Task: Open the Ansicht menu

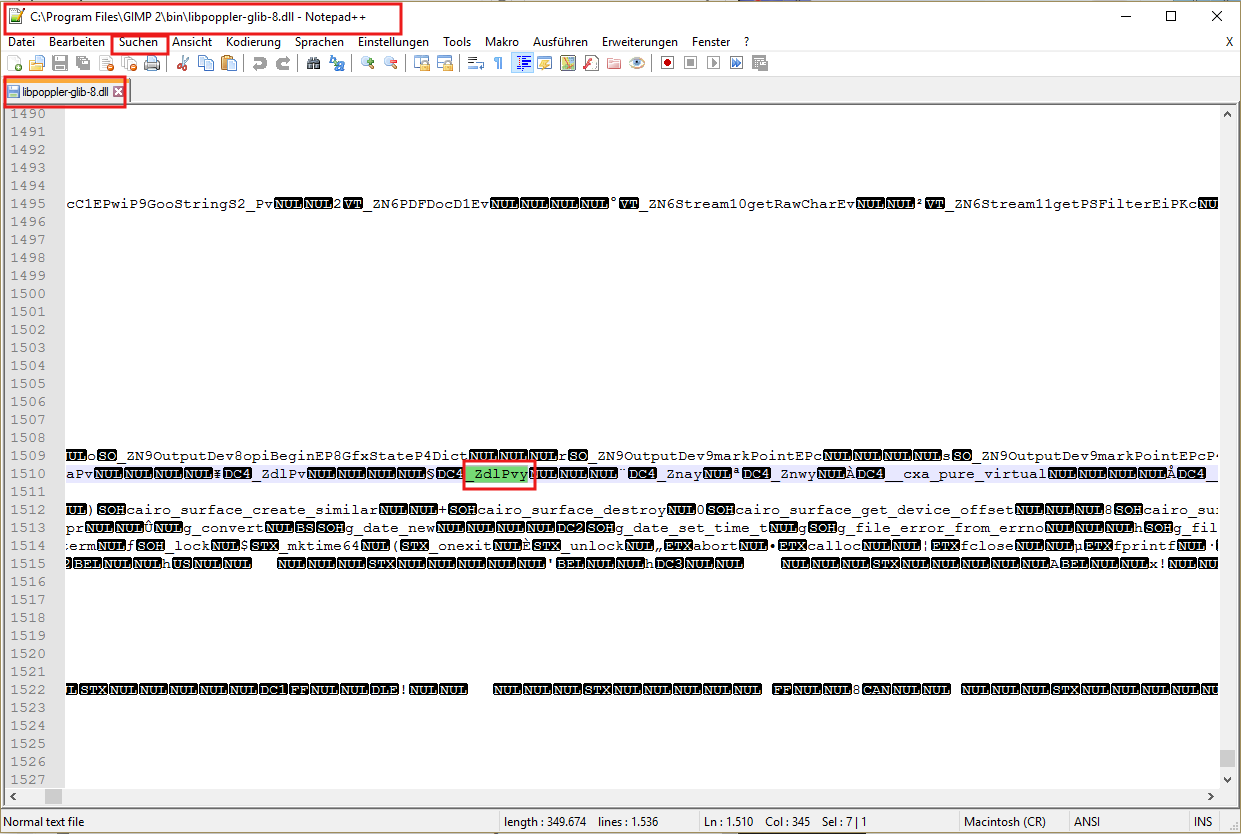Action: [x=192, y=42]
